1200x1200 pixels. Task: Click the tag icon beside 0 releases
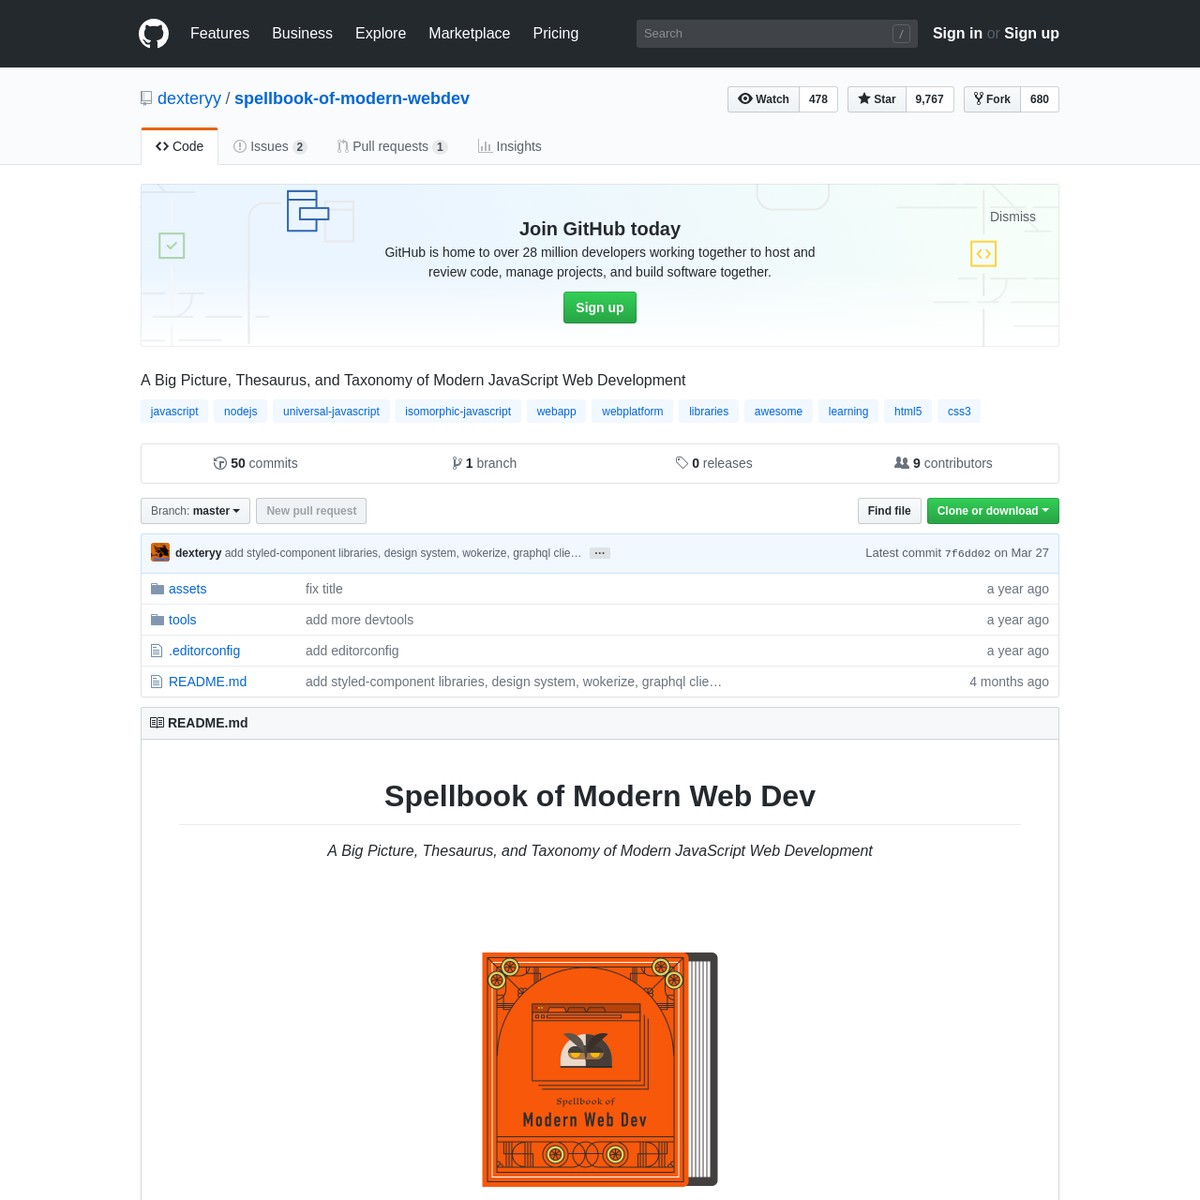tap(682, 463)
